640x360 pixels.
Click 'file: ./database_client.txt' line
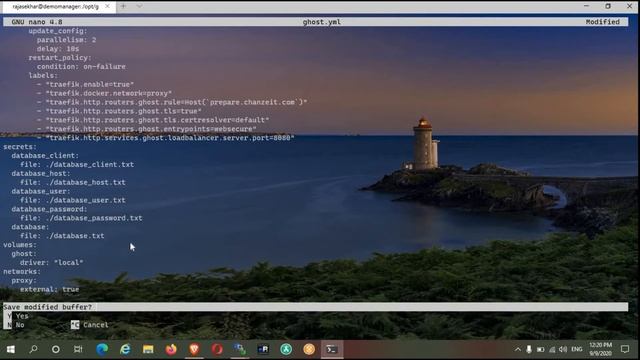(x=77, y=165)
